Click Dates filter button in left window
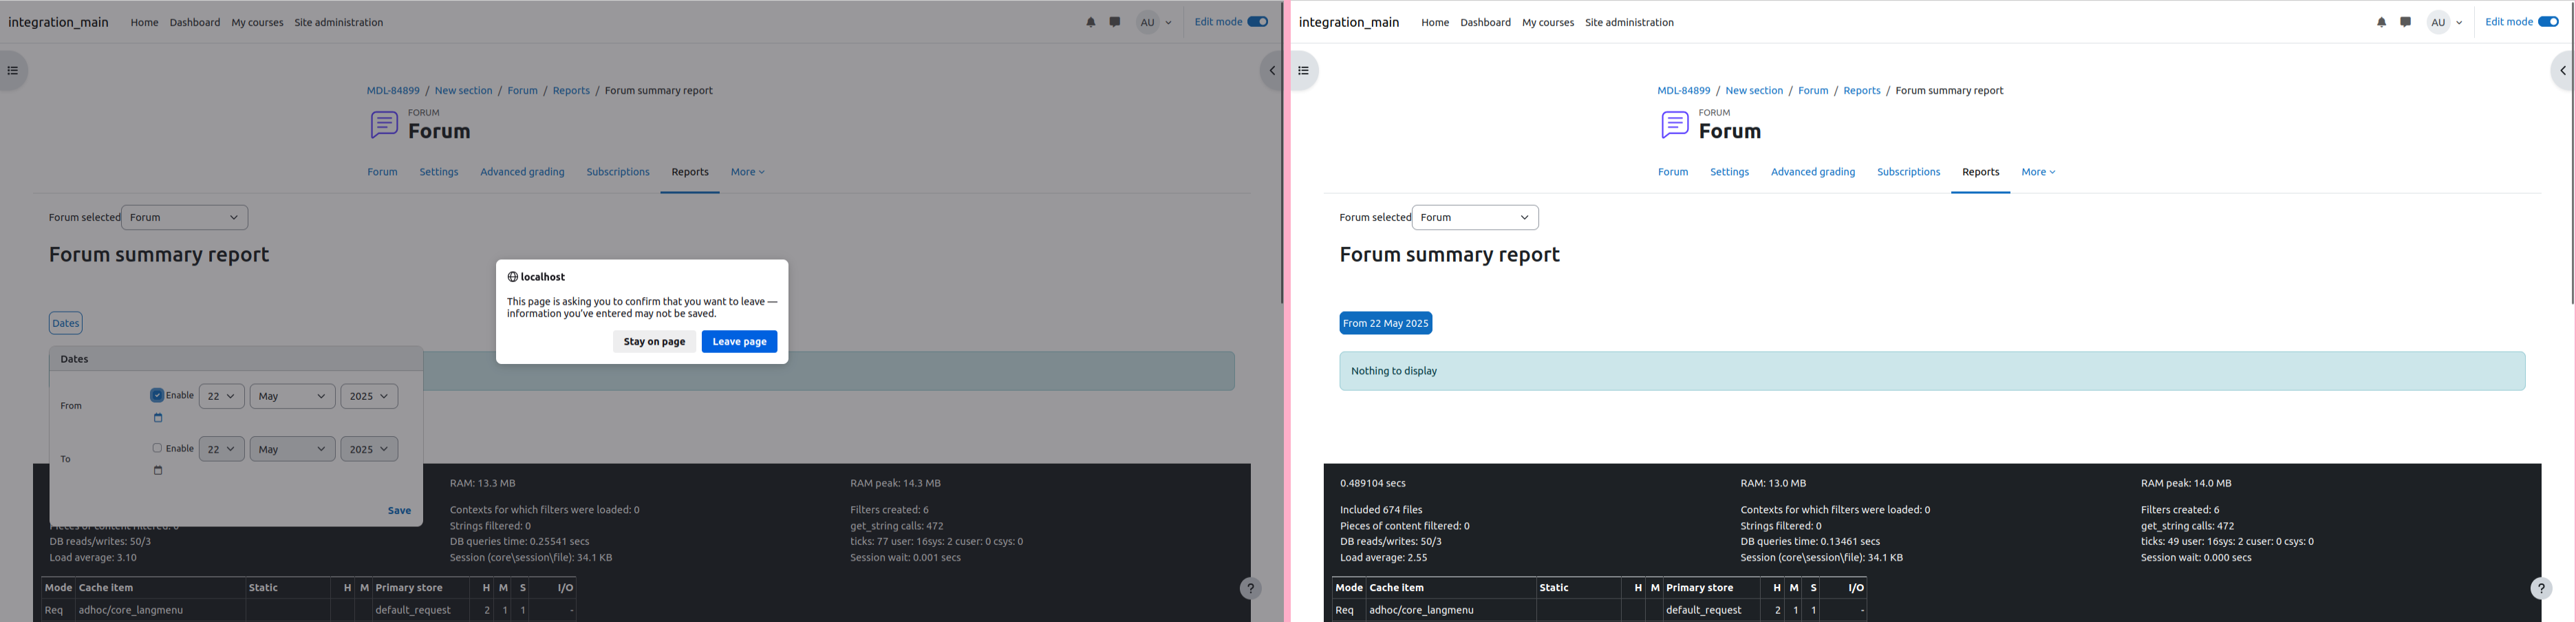The width and height of the screenshot is (2576, 622). click(x=66, y=324)
